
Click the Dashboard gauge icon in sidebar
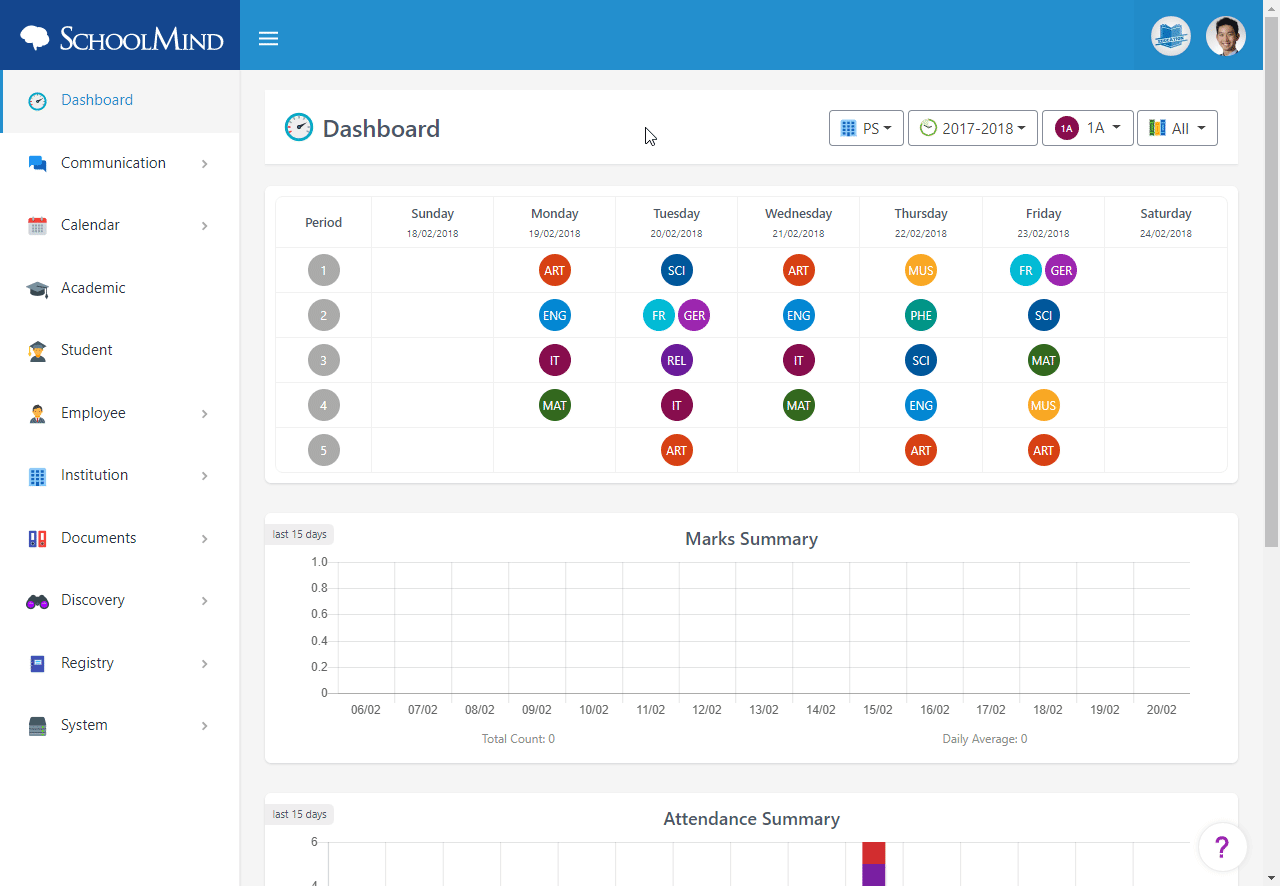click(x=37, y=101)
